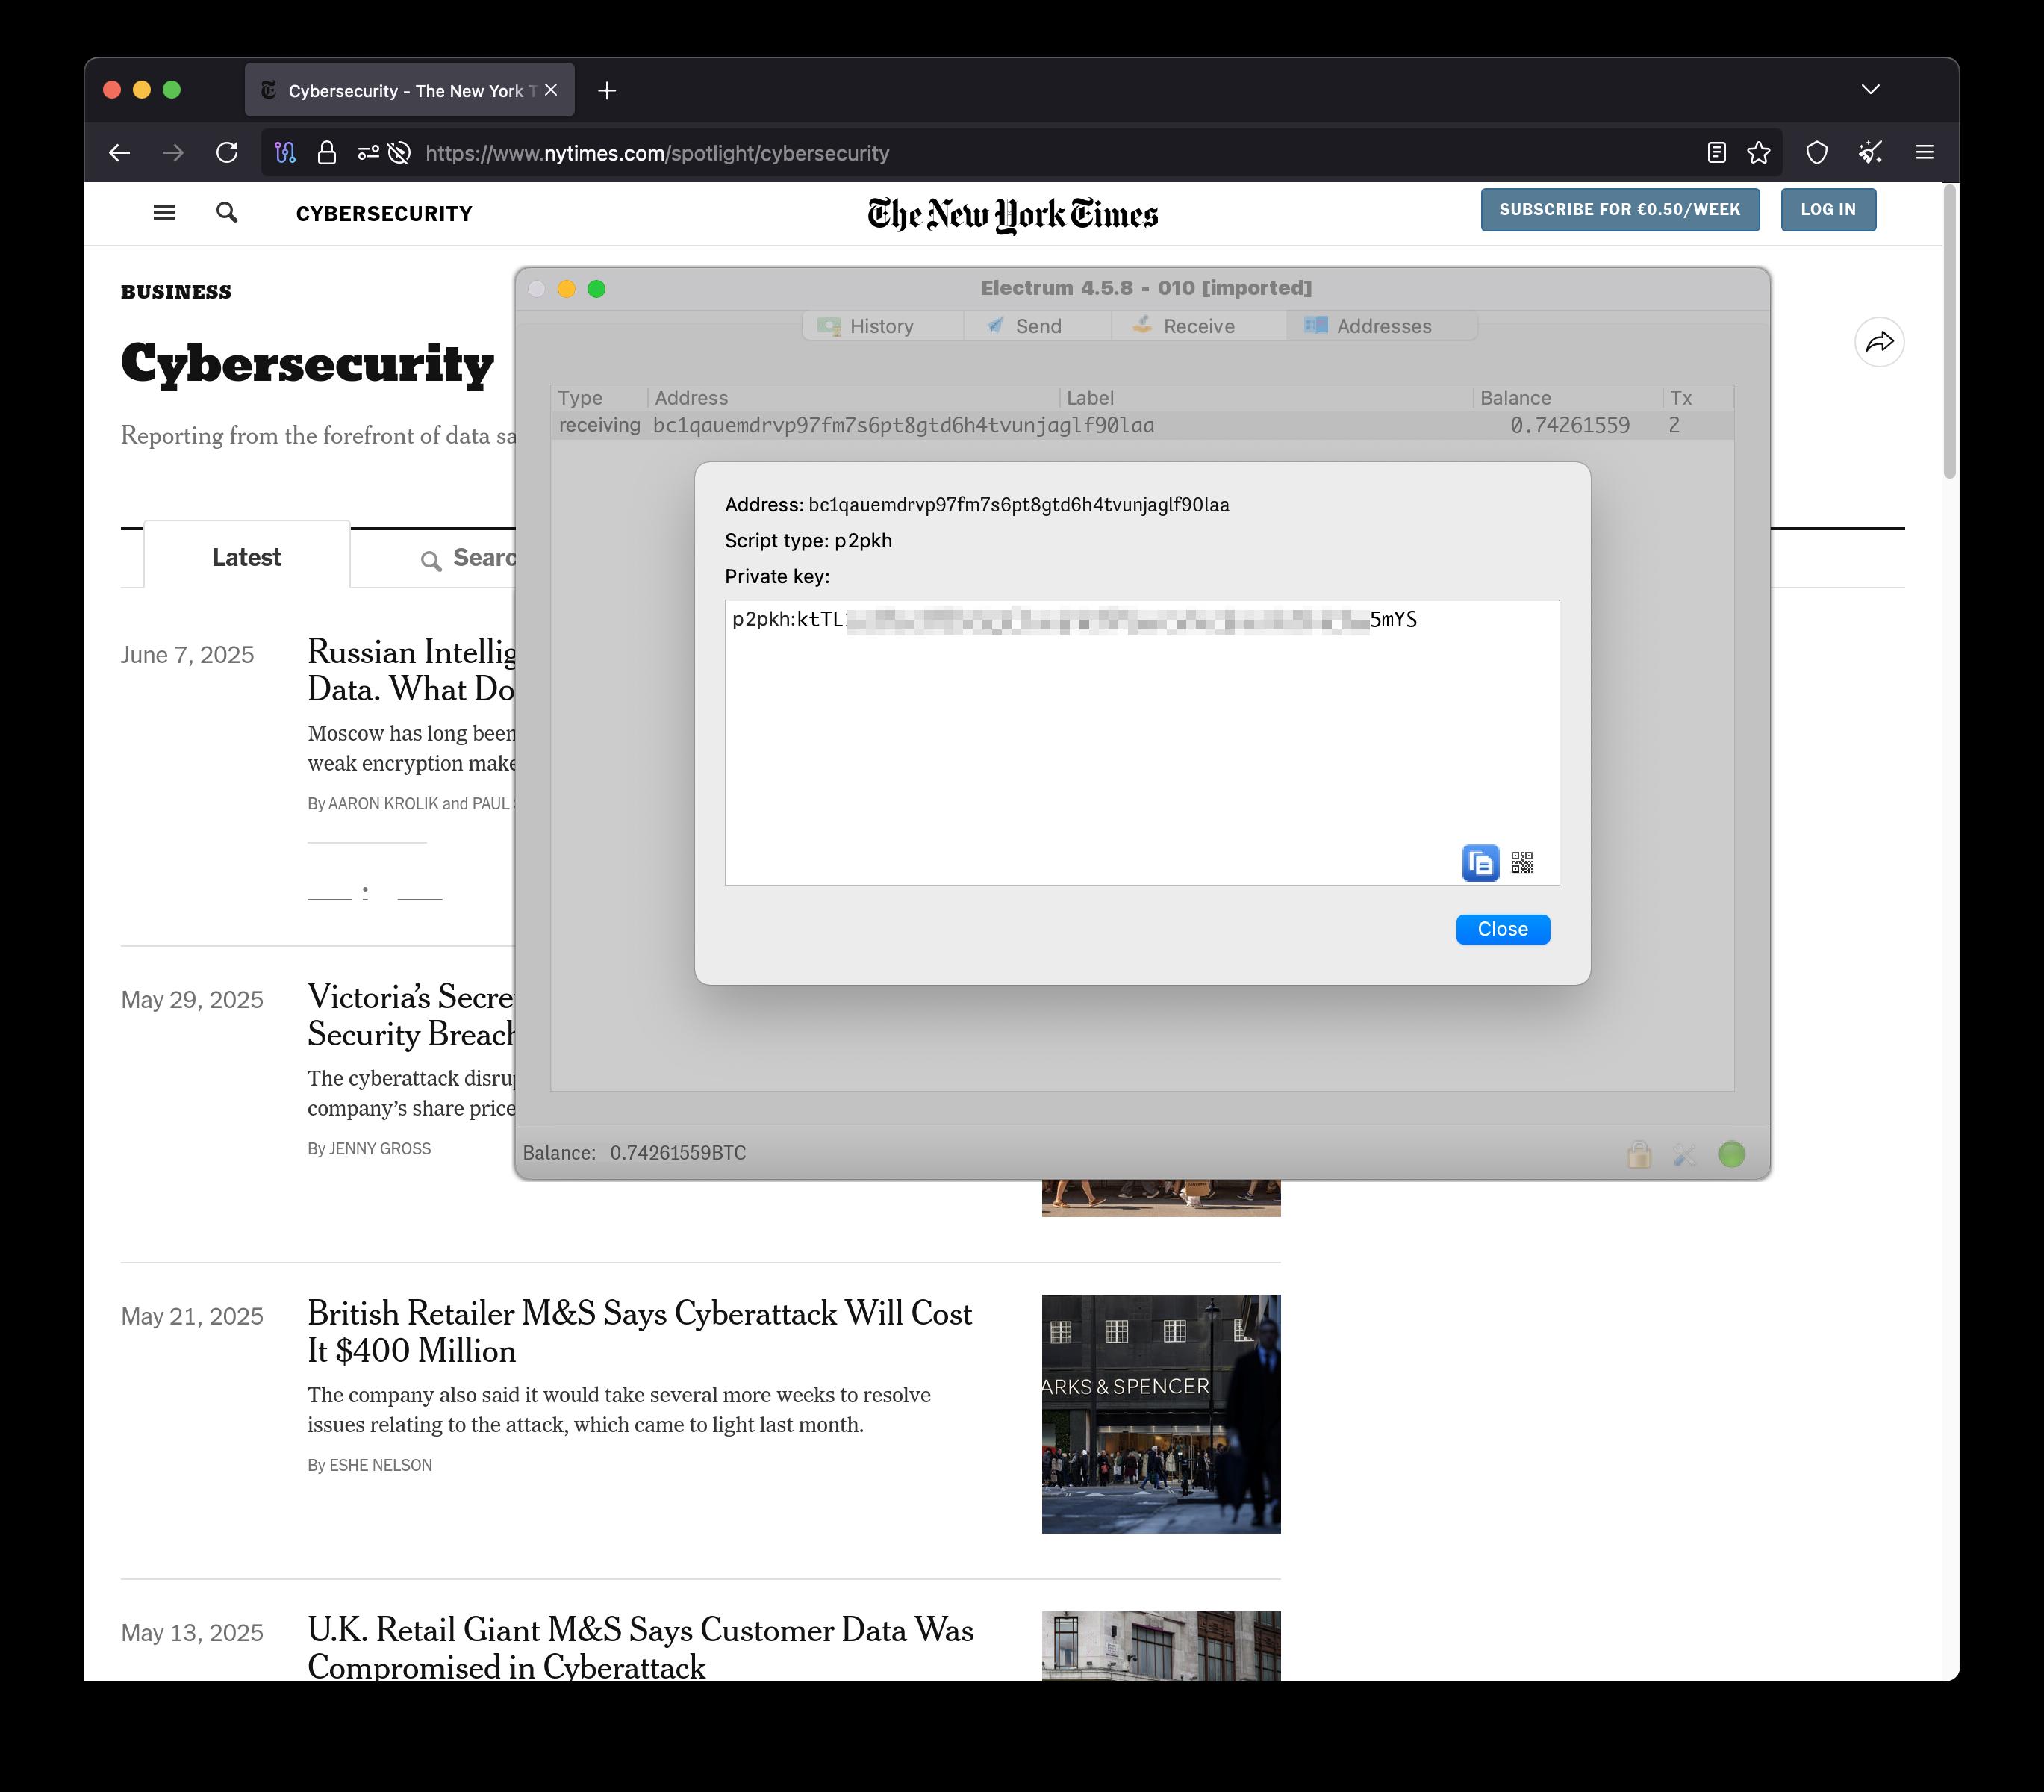This screenshot has width=2044, height=1792.
Task: Select the Latest tab
Action: pos(246,556)
